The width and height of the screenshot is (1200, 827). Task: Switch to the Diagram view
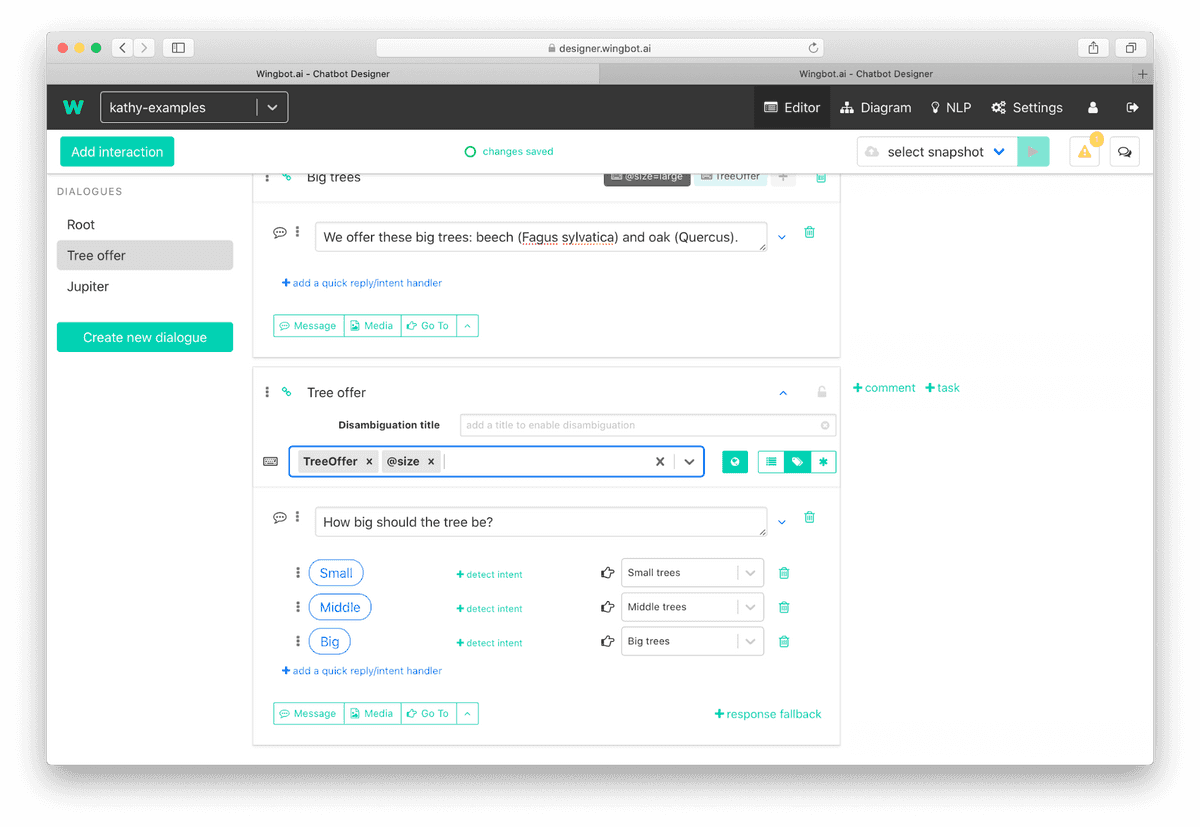pyautogui.click(x=875, y=108)
